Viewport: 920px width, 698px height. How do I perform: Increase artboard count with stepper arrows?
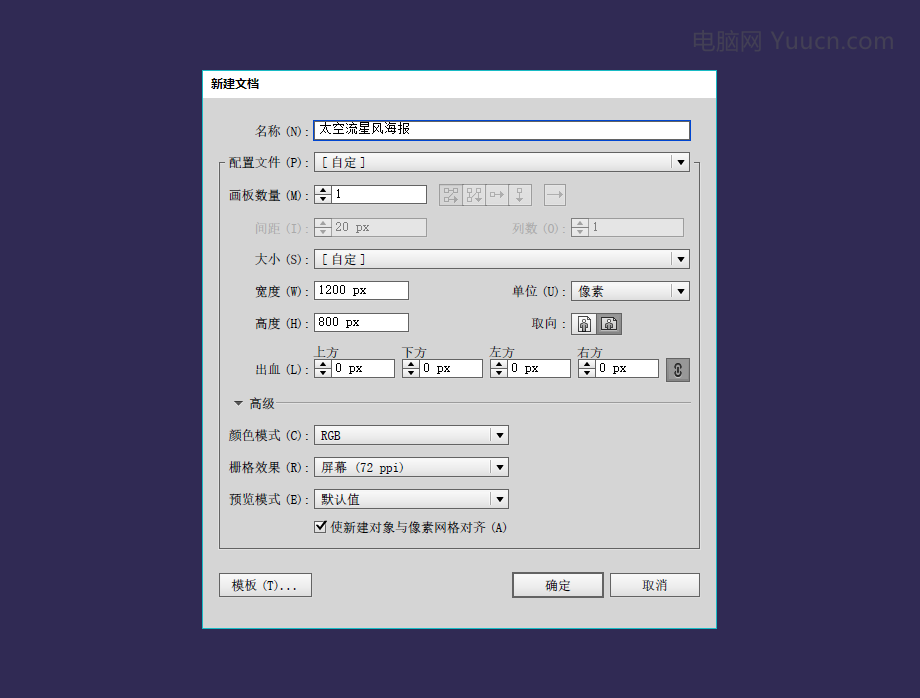pos(323,190)
